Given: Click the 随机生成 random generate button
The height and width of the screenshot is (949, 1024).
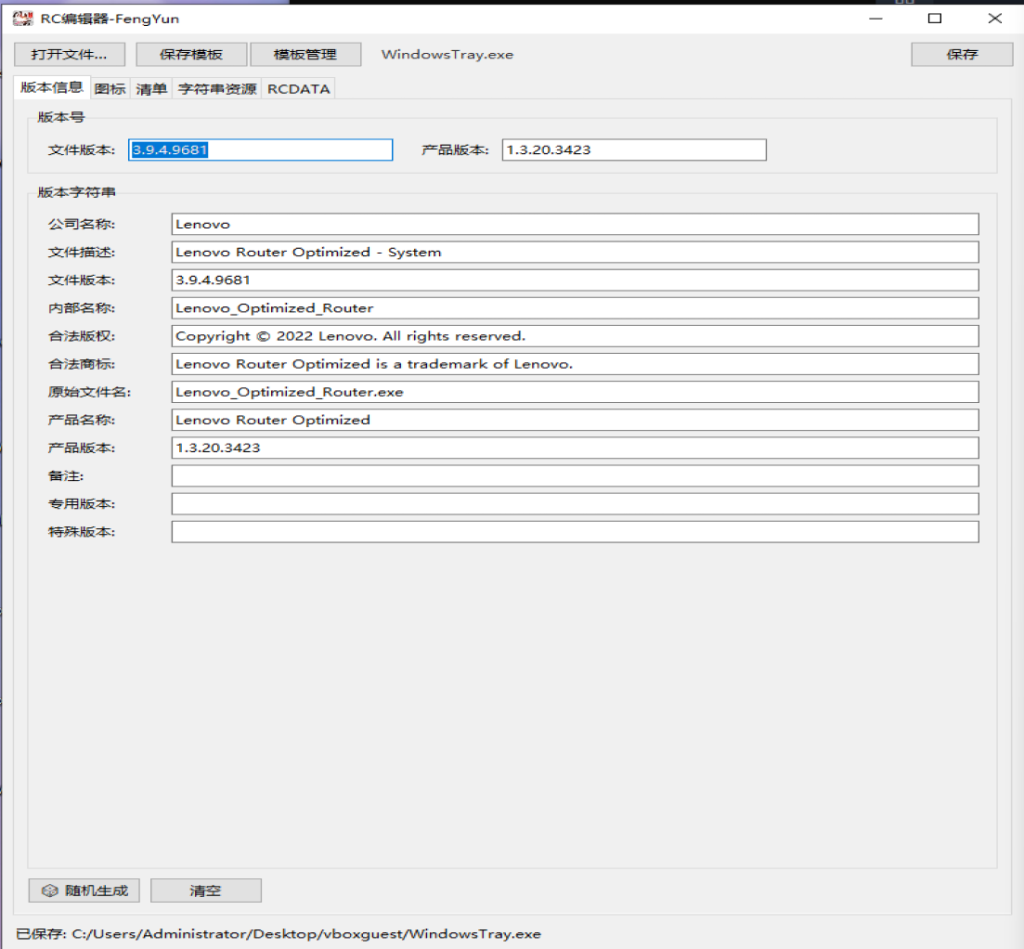Looking at the screenshot, I should [84, 890].
